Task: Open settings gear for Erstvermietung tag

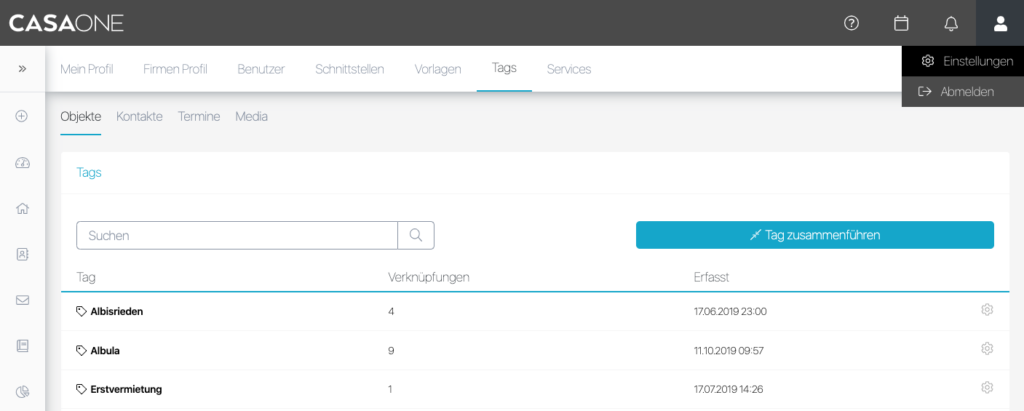Action: click(x=987, y=387)
